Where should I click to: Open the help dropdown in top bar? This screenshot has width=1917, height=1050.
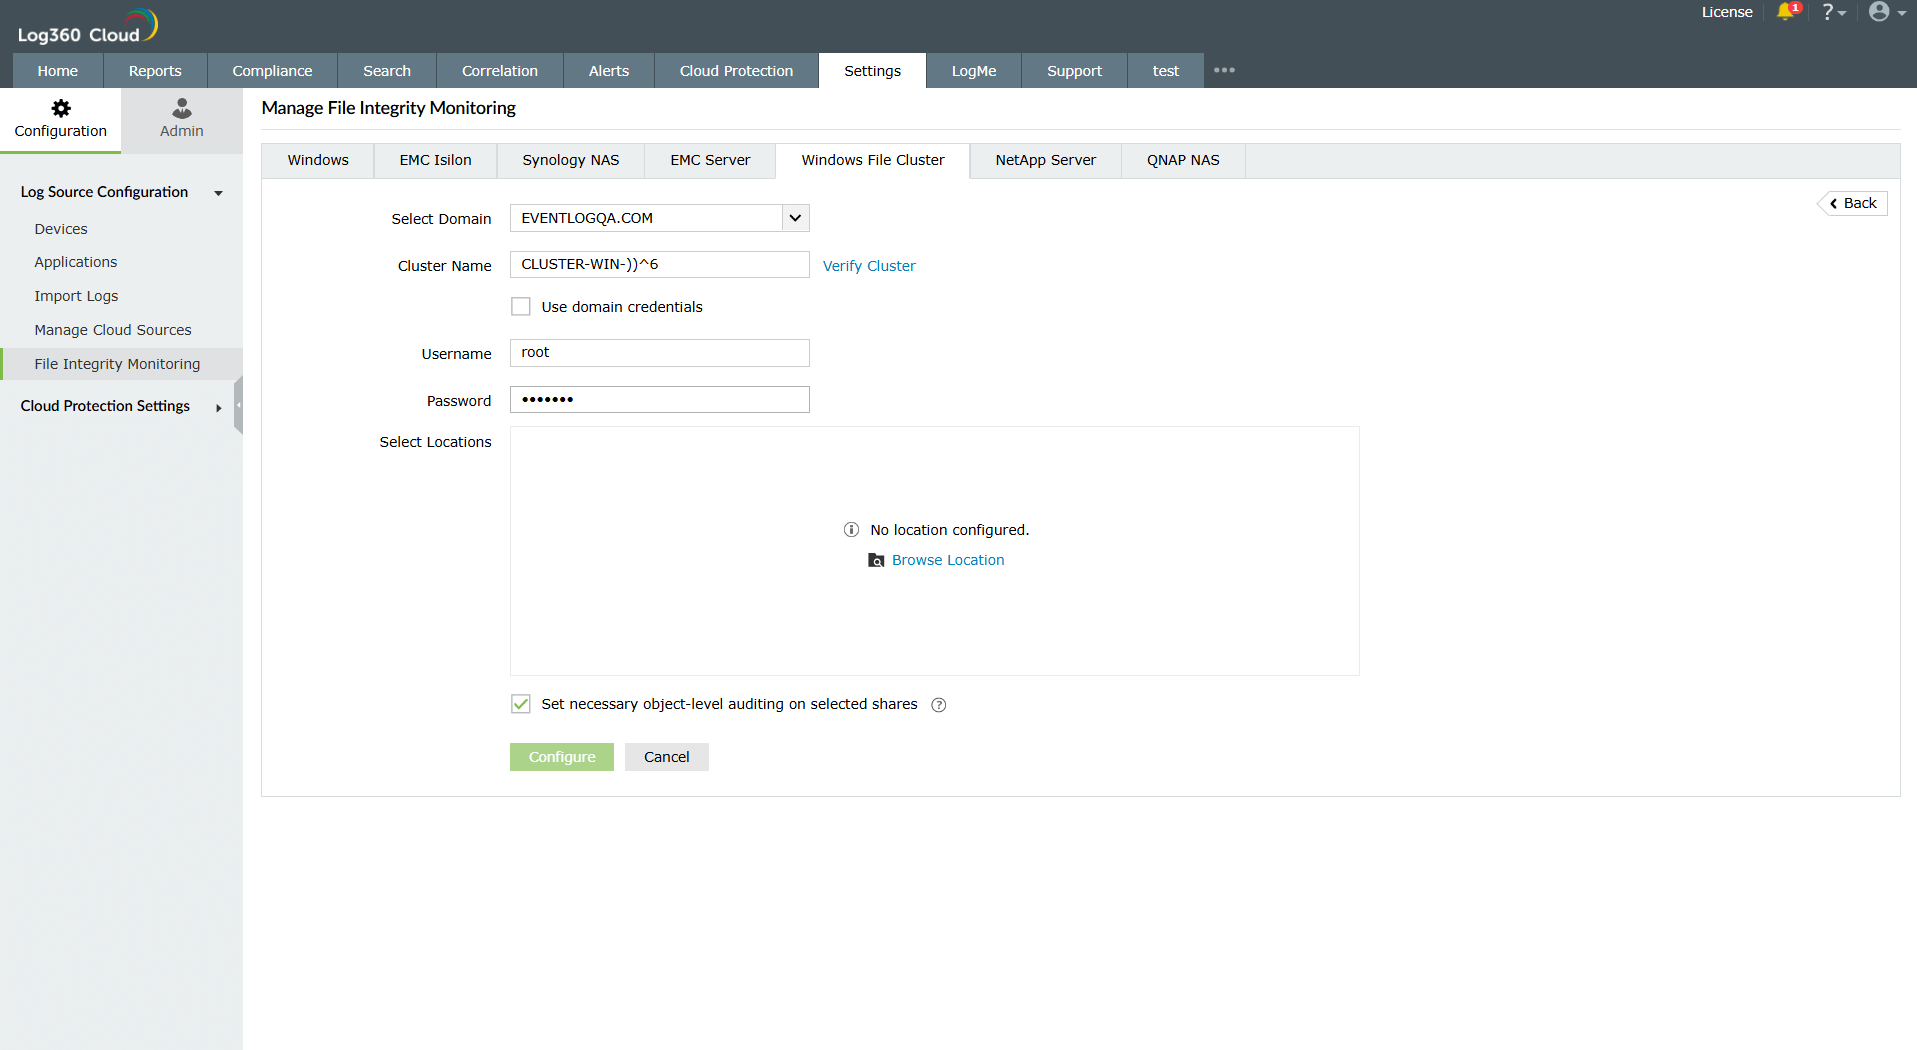[x=1834, y=12]
